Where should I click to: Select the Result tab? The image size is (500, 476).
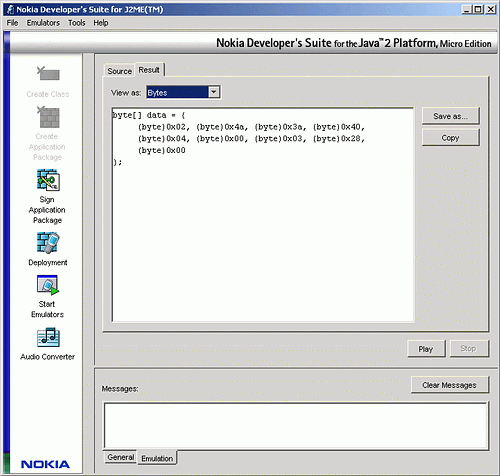(x=149, y=70)
